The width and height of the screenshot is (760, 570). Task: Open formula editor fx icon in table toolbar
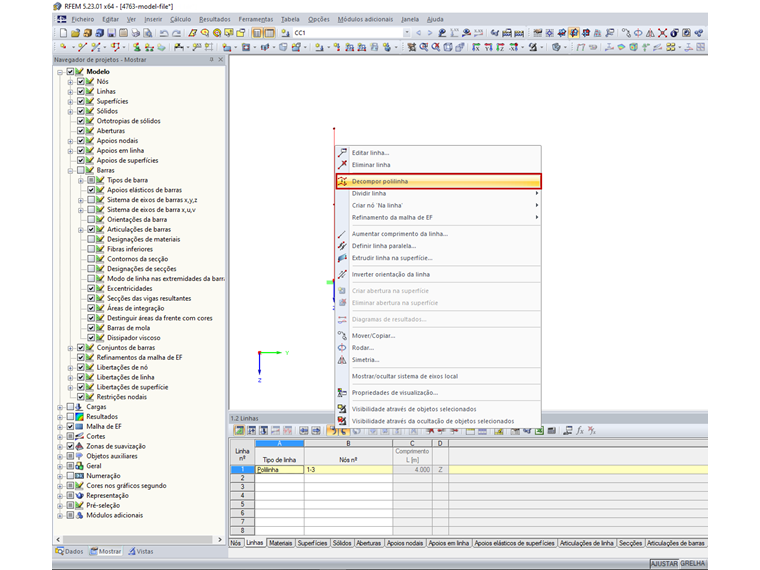click(x=580, y=430)
